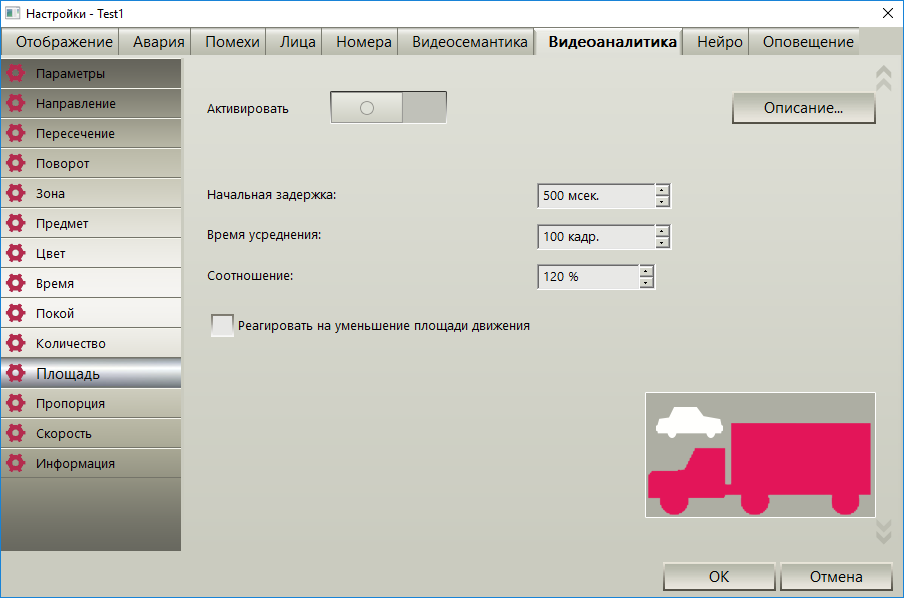Click gear icon beside Поворот
Viewport: 904px width, 598px height.
point(16,163)
